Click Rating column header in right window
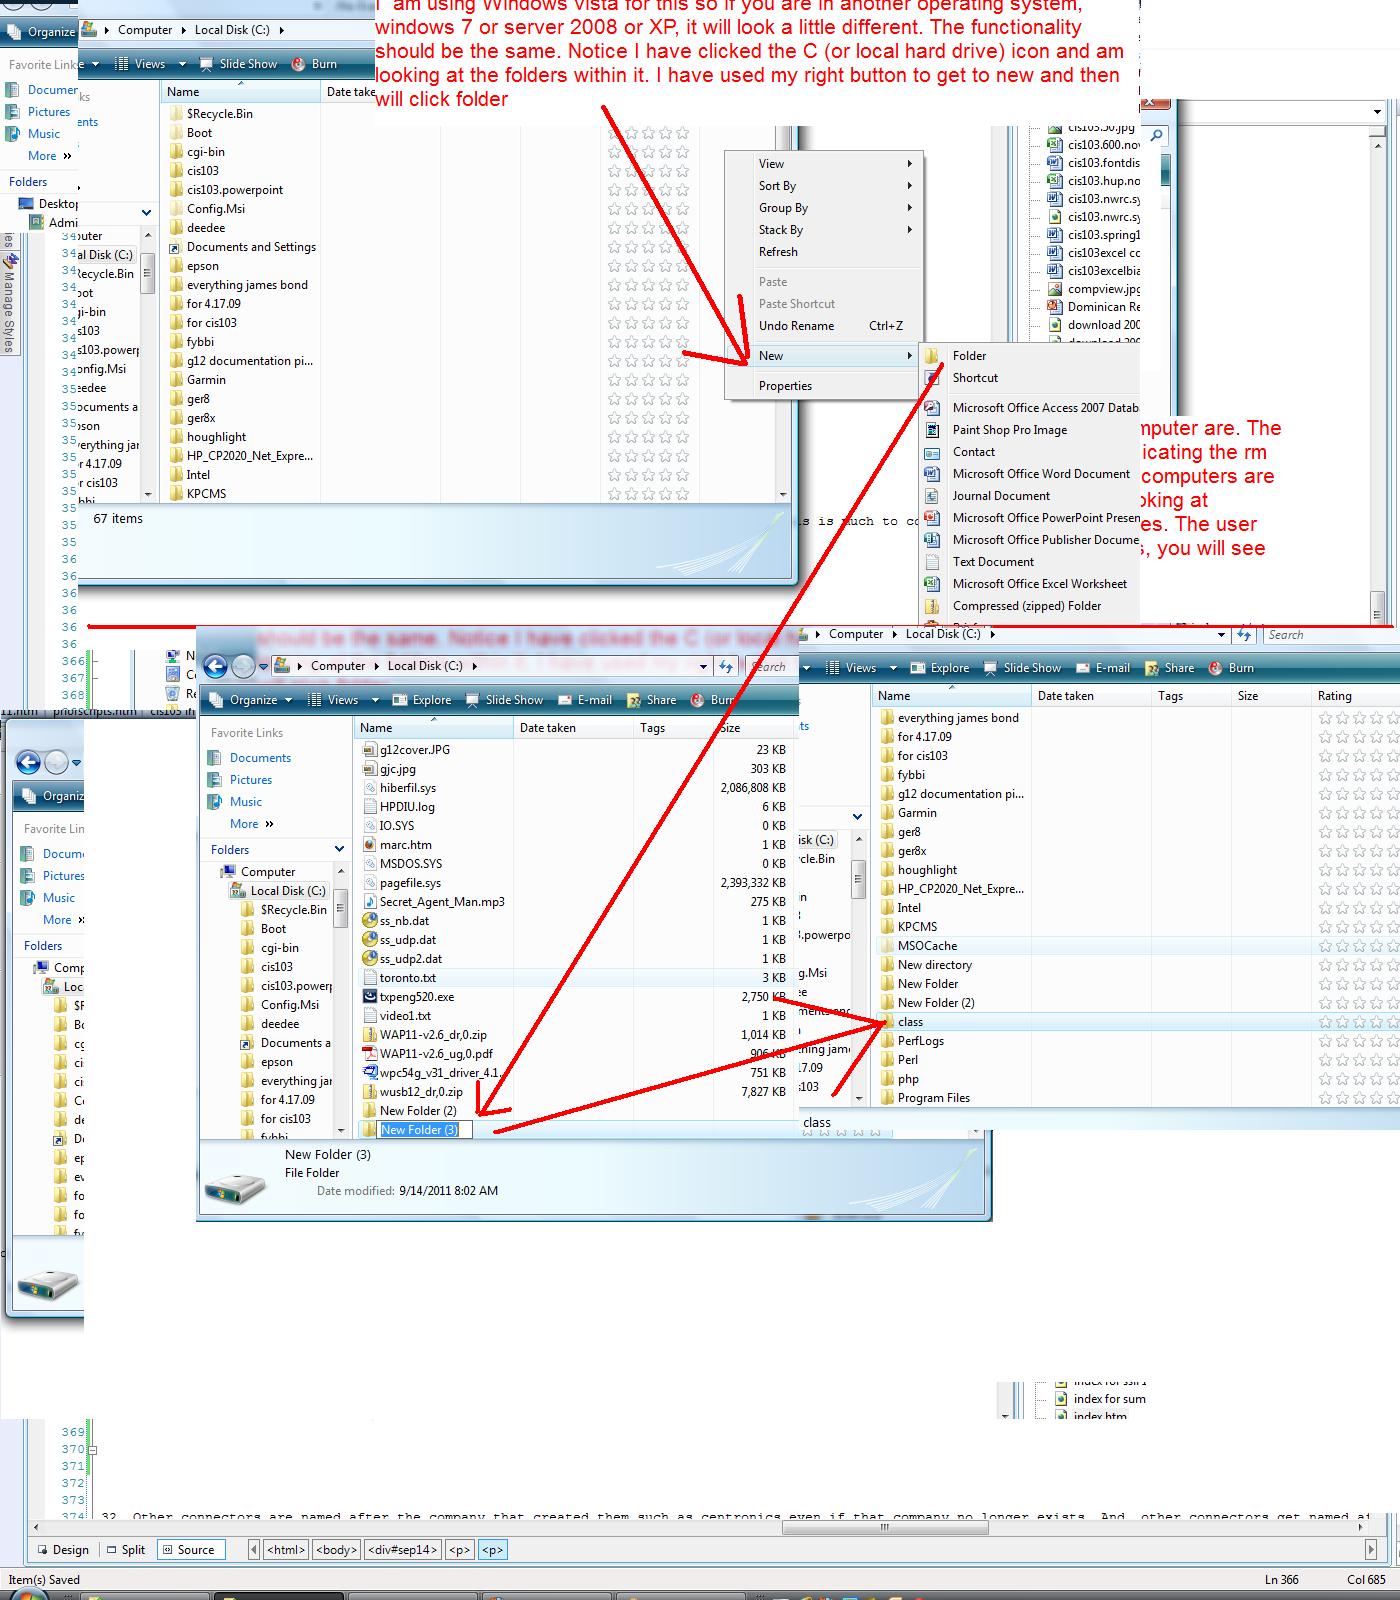 coord(1355,696)
